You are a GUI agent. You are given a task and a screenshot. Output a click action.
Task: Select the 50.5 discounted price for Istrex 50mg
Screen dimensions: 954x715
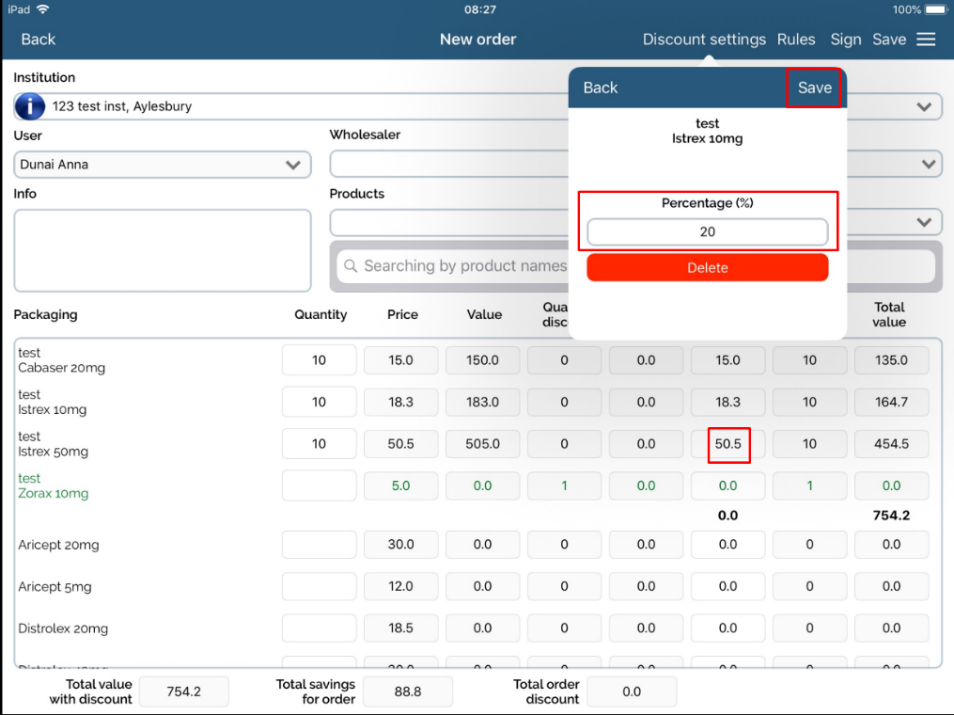tap(728, 444)
